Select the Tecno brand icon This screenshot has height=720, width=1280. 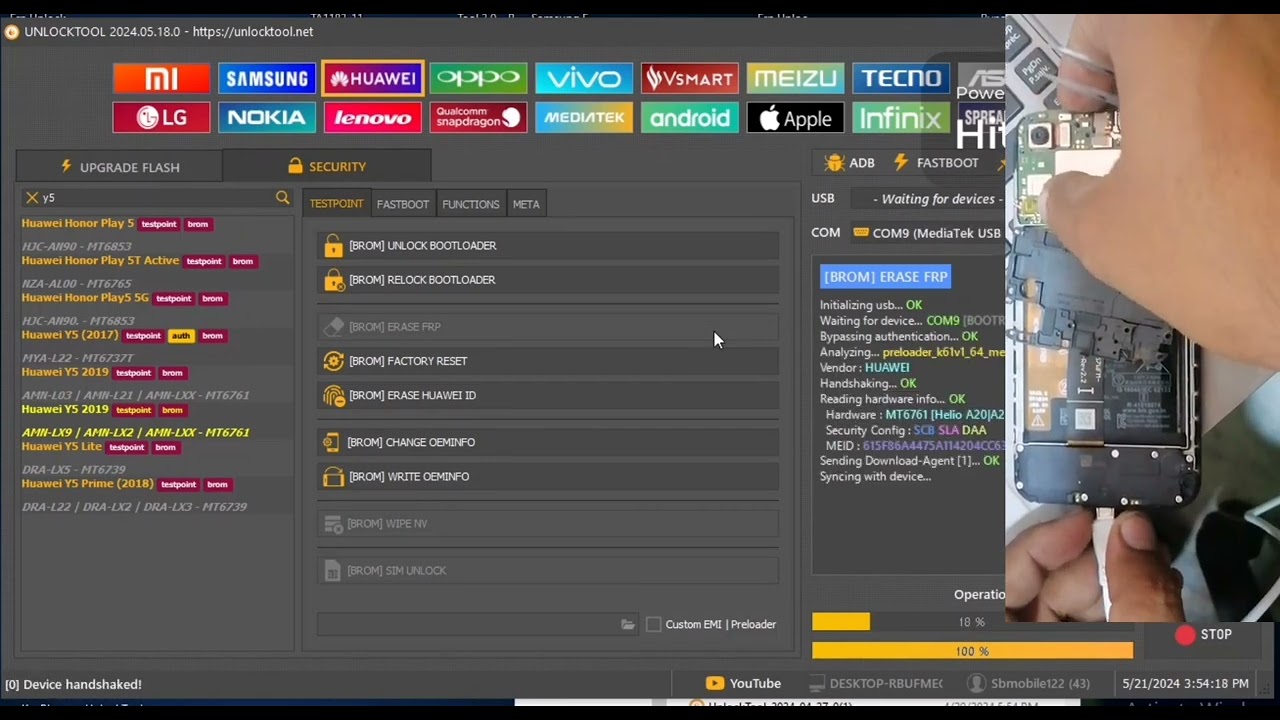(901, 78)
